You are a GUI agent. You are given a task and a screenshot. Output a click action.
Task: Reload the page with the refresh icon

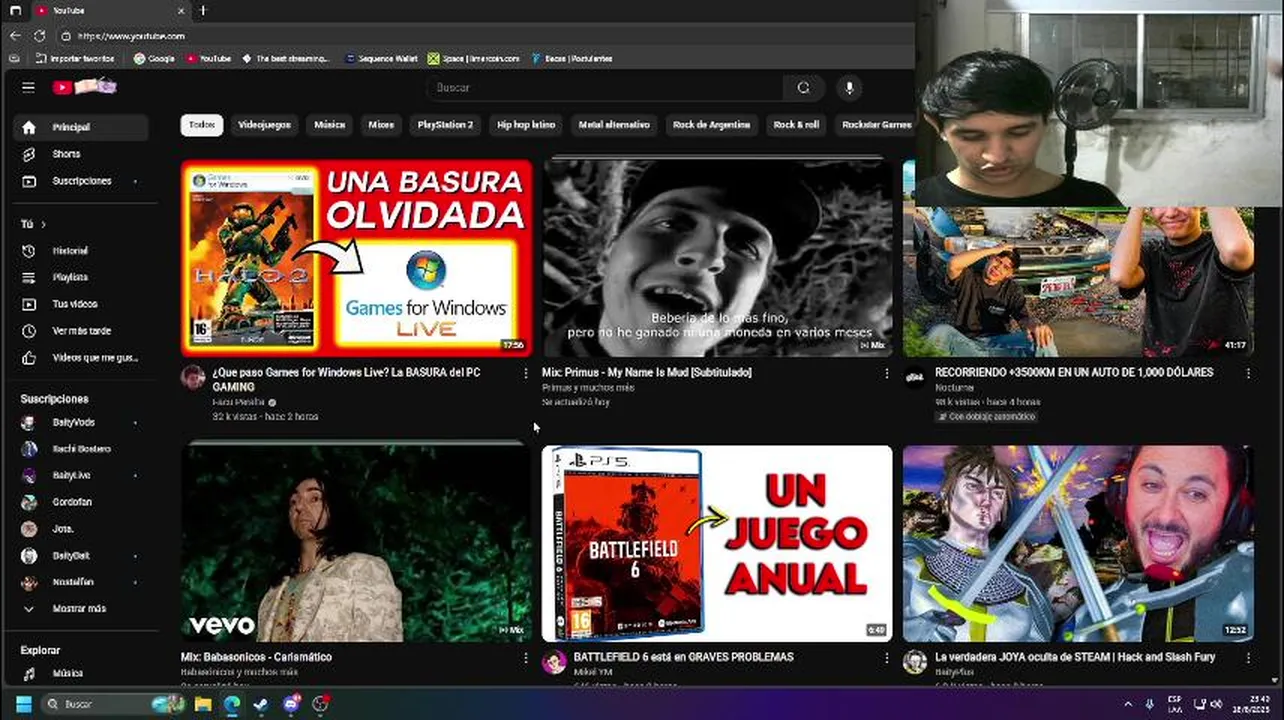click(x=40, y=36)
